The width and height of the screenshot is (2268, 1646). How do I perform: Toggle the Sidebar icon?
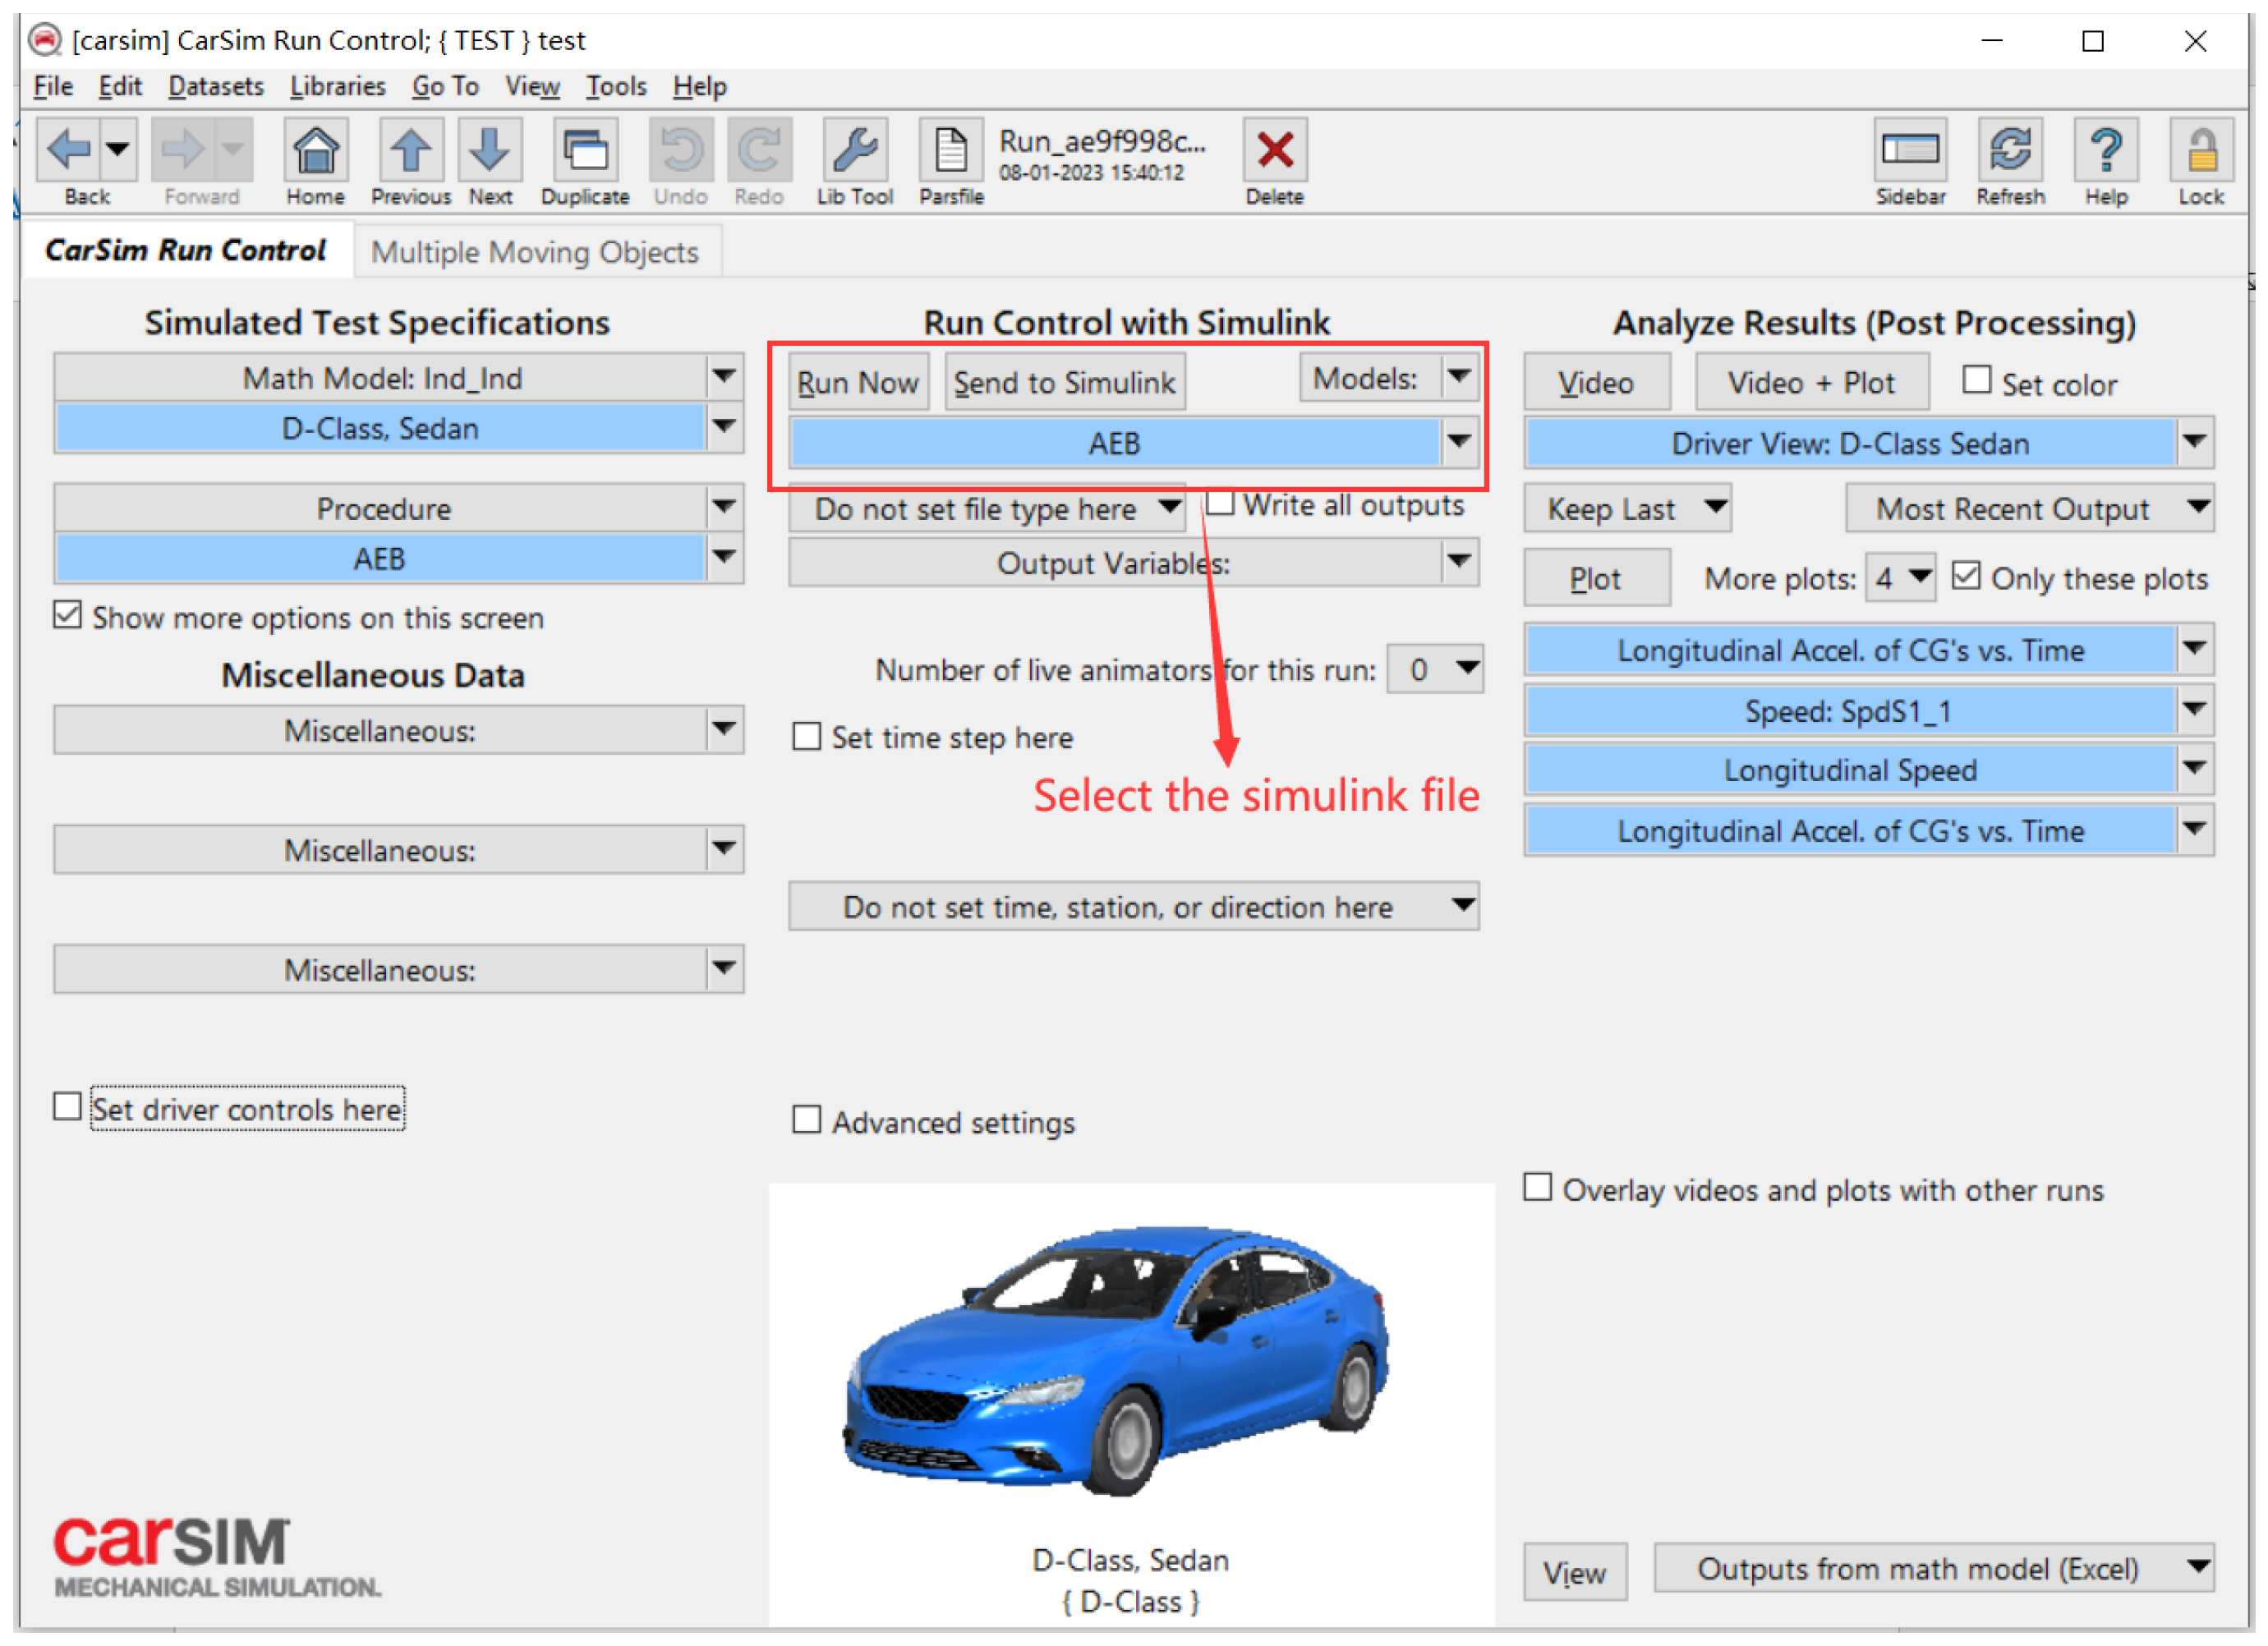[x=1909, y=152]
